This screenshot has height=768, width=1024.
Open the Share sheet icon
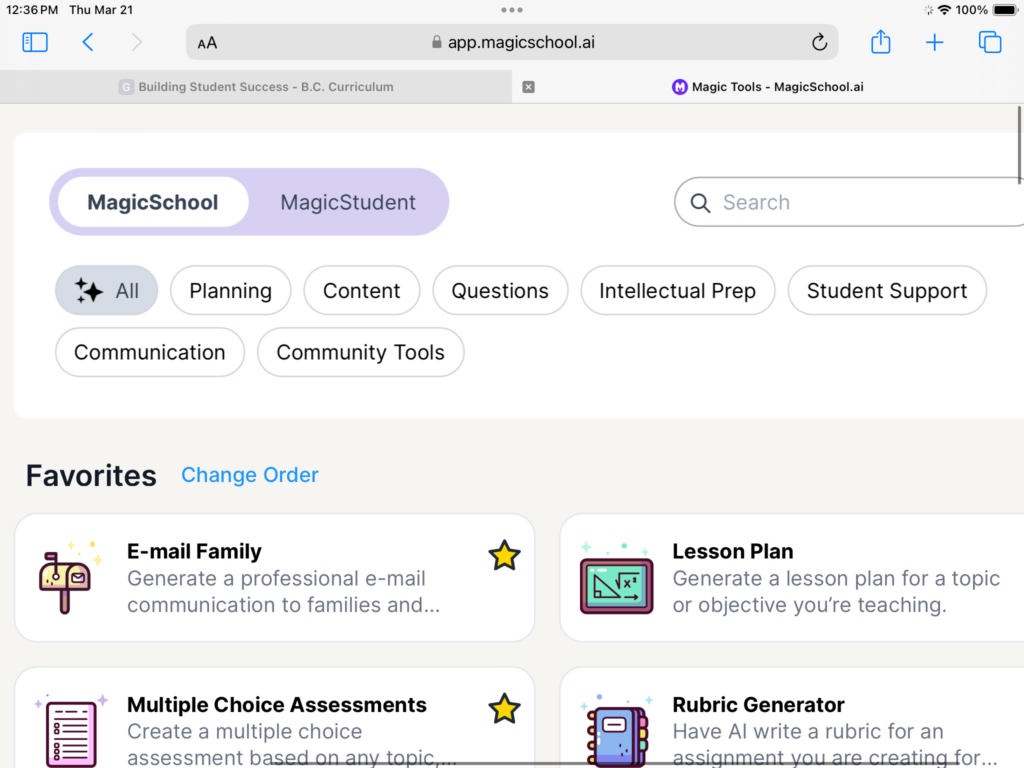coord(880,42)
